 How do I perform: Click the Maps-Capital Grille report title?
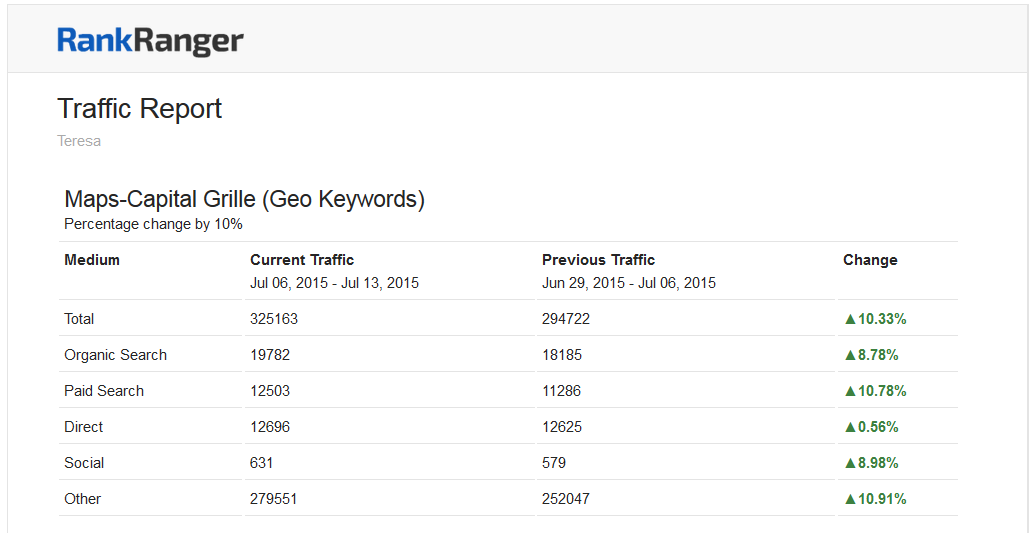pyautogui.click(x=244, y=199)
